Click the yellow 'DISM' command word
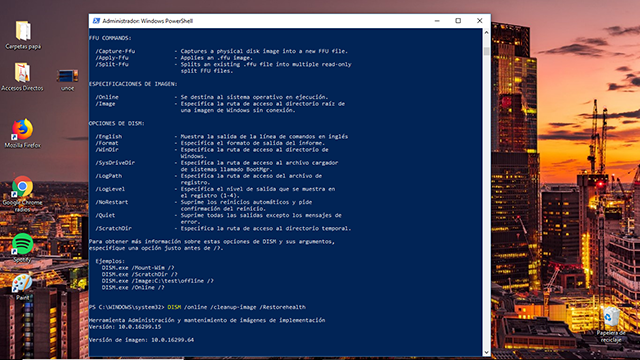Screen dimensions: 640x360 coord(174,307)
